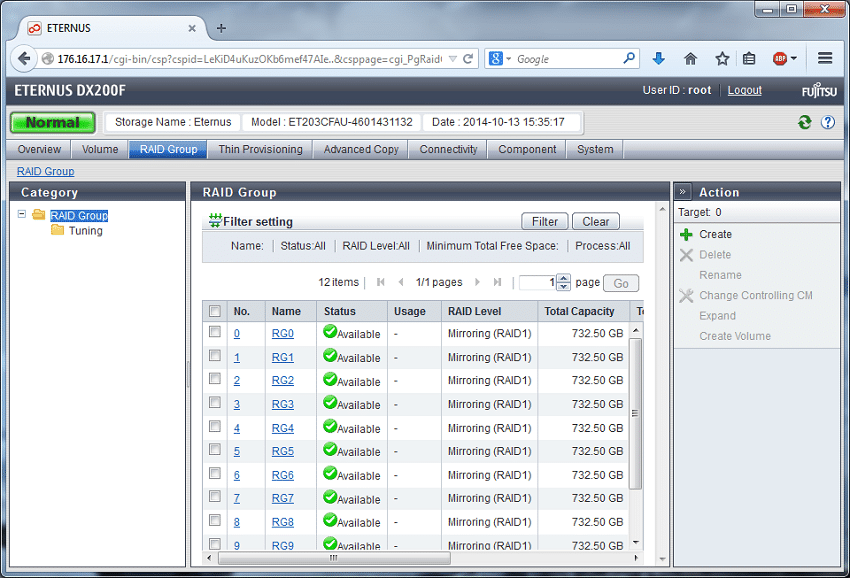
Task: Click the page number input field
Action: 538,282
